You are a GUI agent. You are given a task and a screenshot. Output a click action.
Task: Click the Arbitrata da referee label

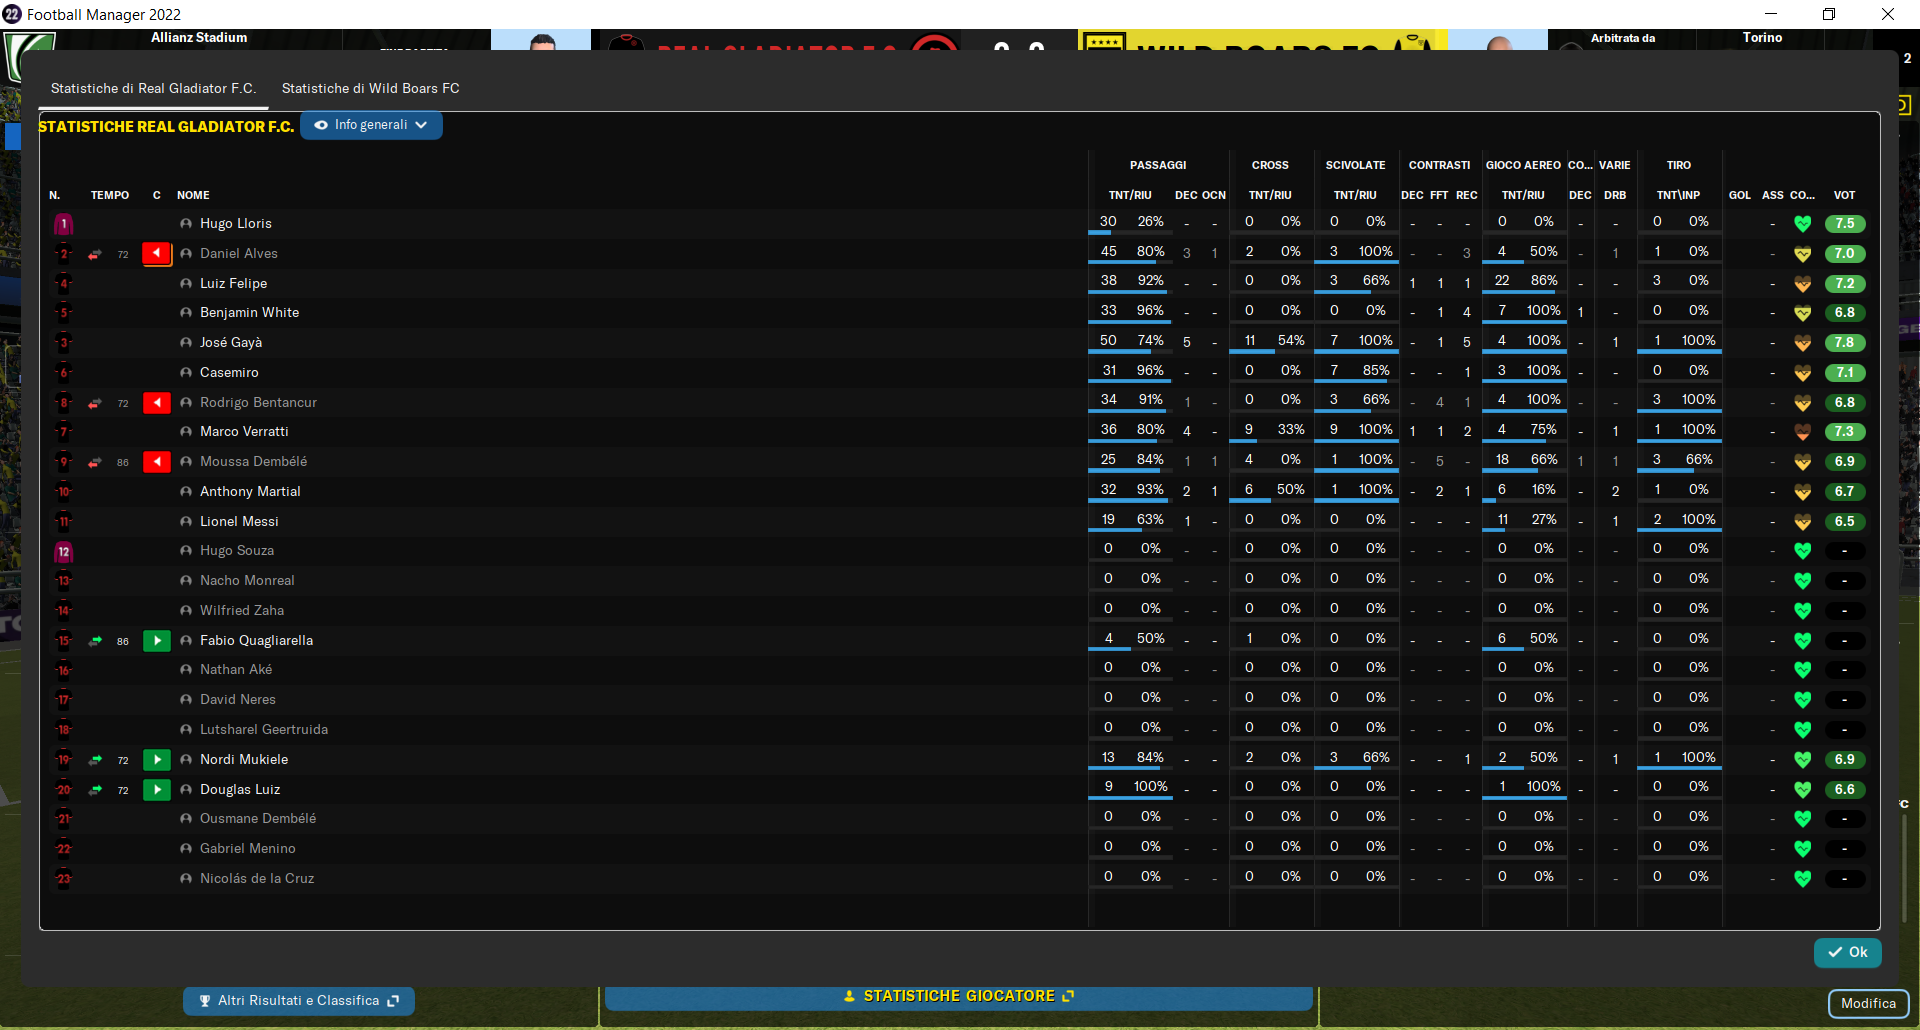coord(1623,38)
